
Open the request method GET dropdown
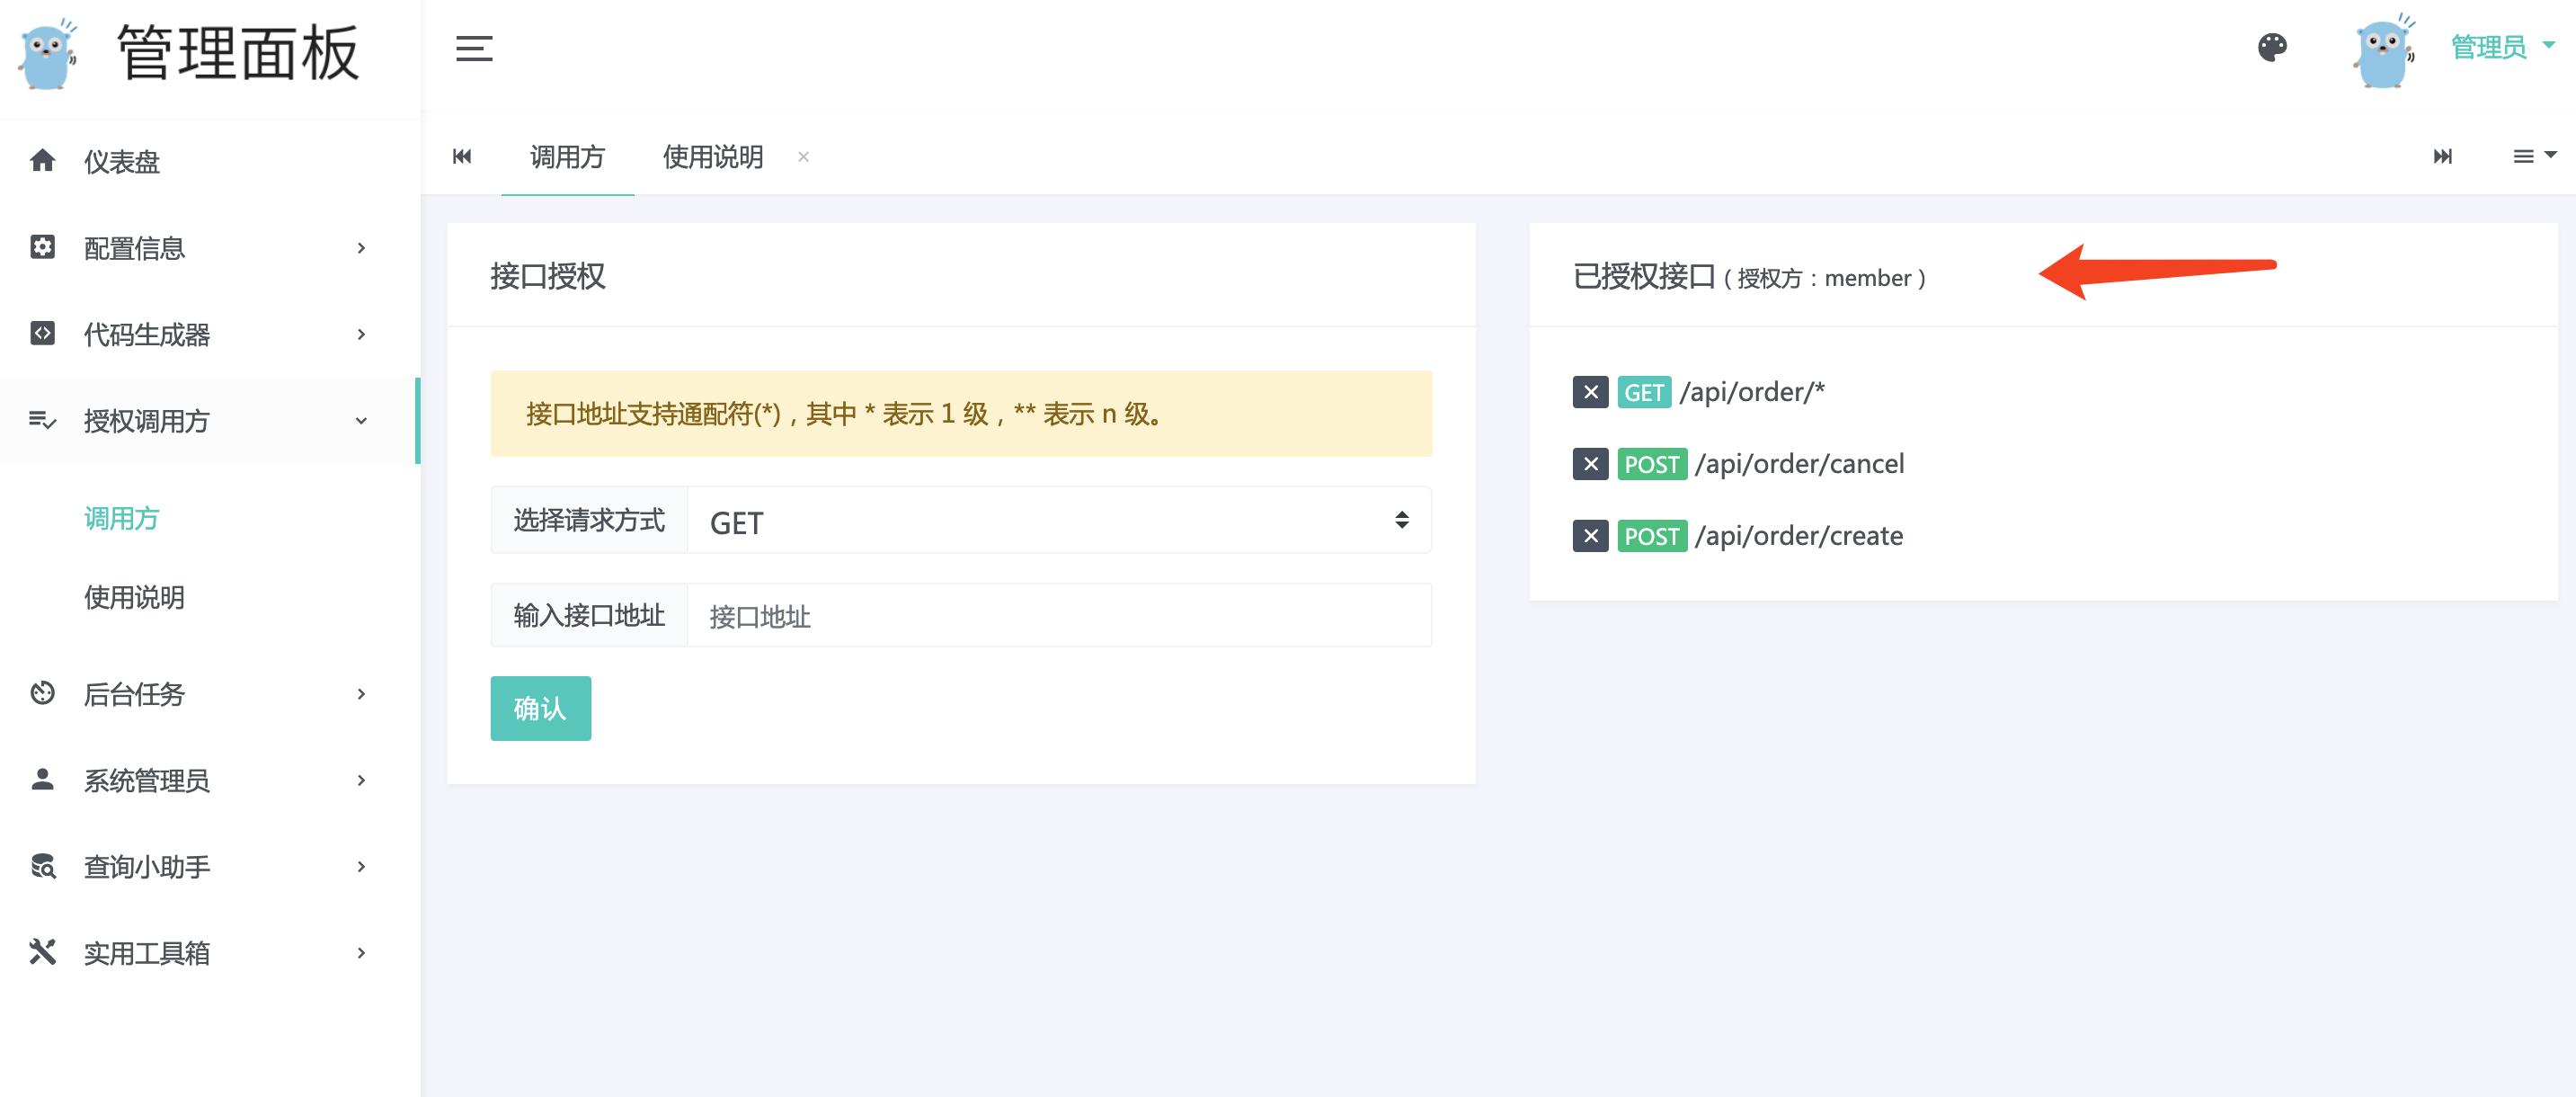pos(1058,521)
